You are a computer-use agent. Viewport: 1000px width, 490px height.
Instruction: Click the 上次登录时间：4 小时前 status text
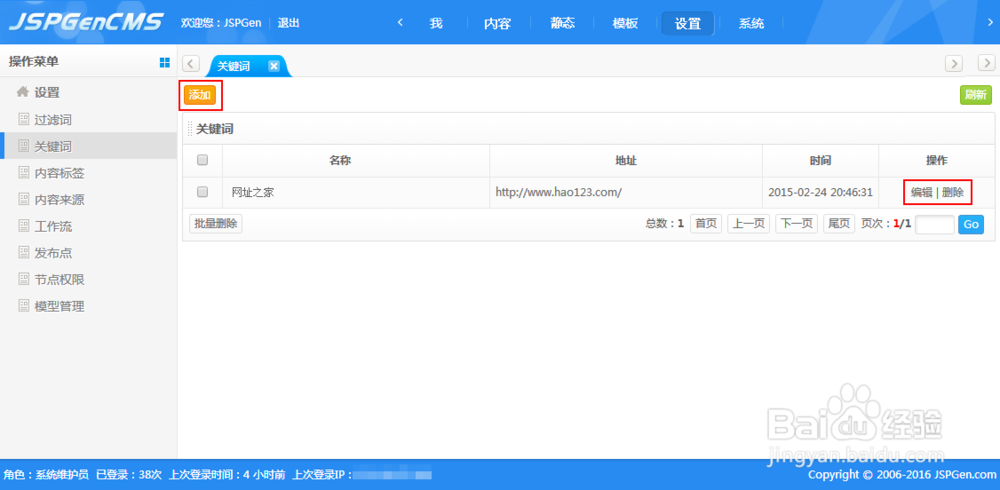coord(227,475)
